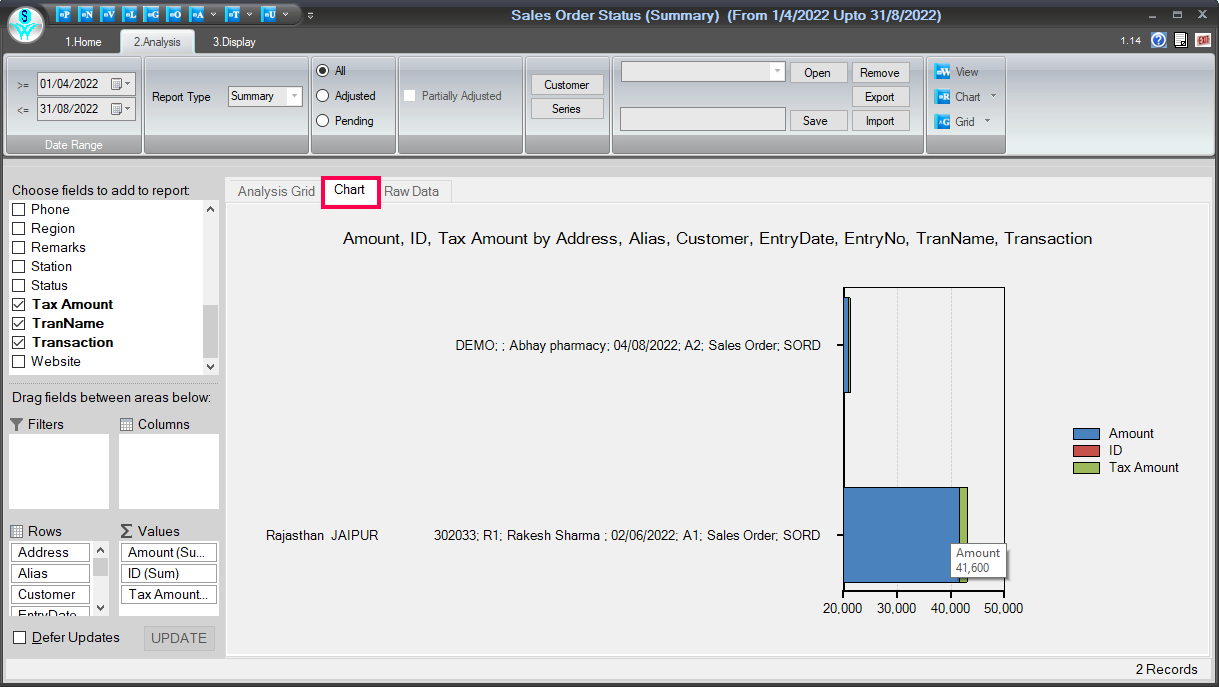Select the Pending radio button
The image size is (1219, 687).
click(323, 121)
